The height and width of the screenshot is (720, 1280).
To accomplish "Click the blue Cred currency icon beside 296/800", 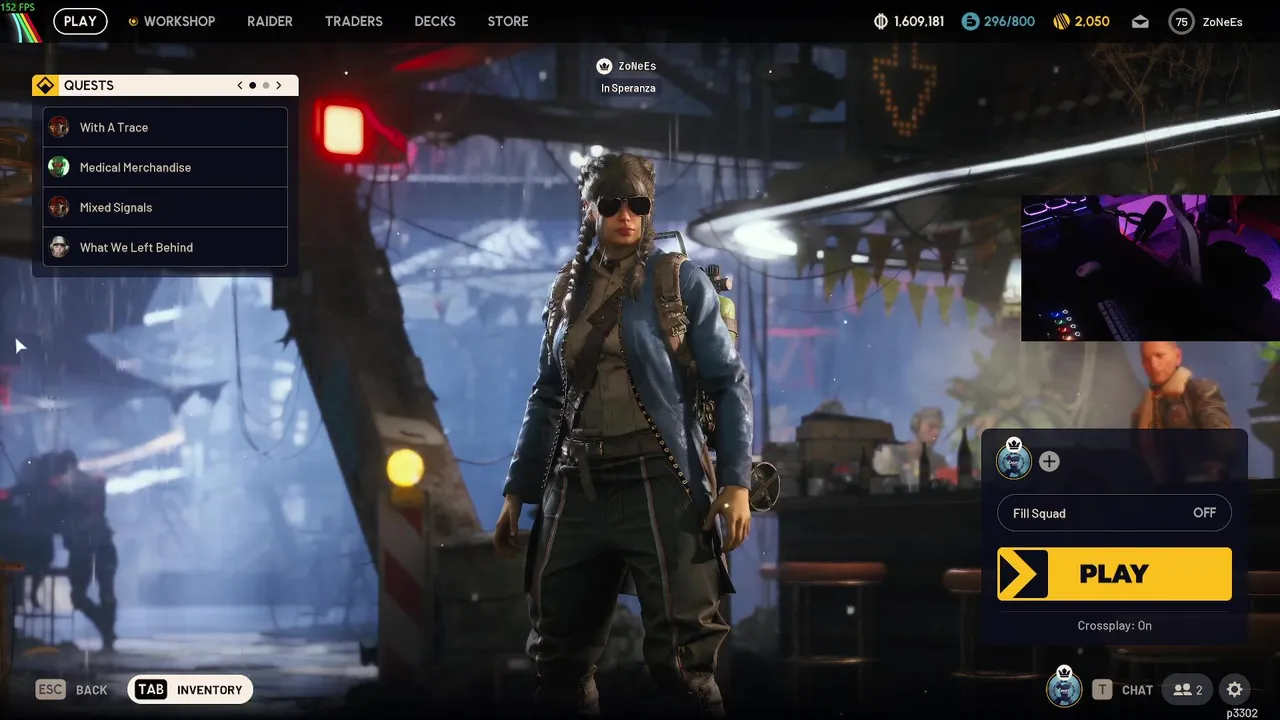I will [x=970, y=21].
